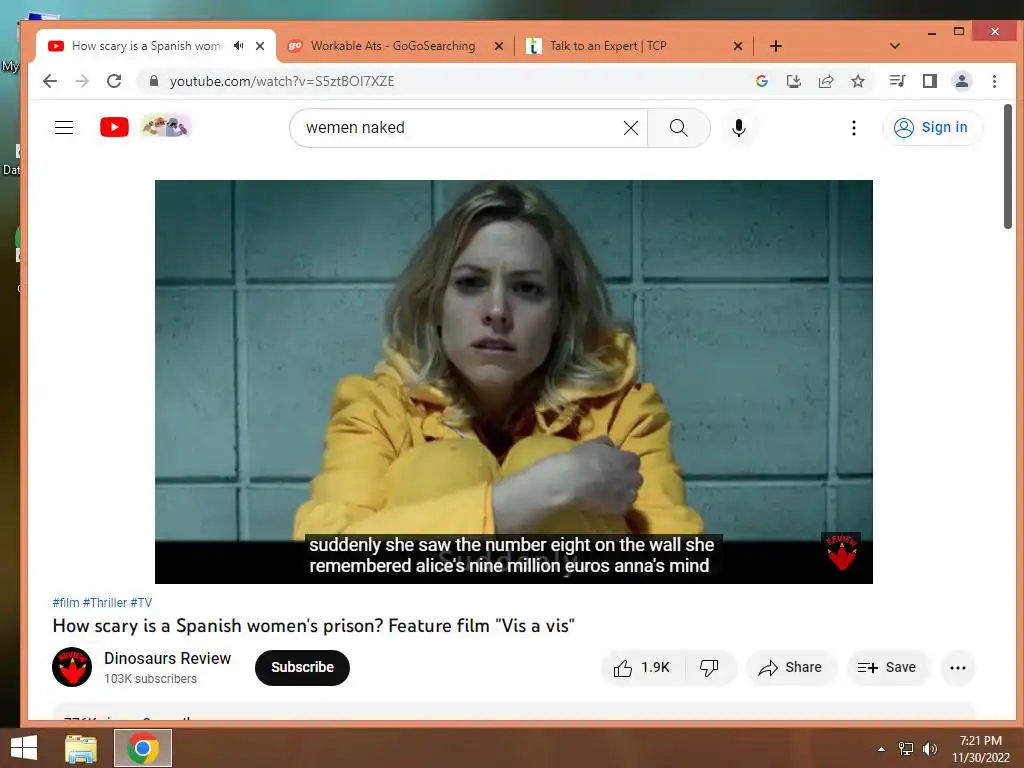
Task: Mute the tab via speaker icon
Action: point(239,46)
